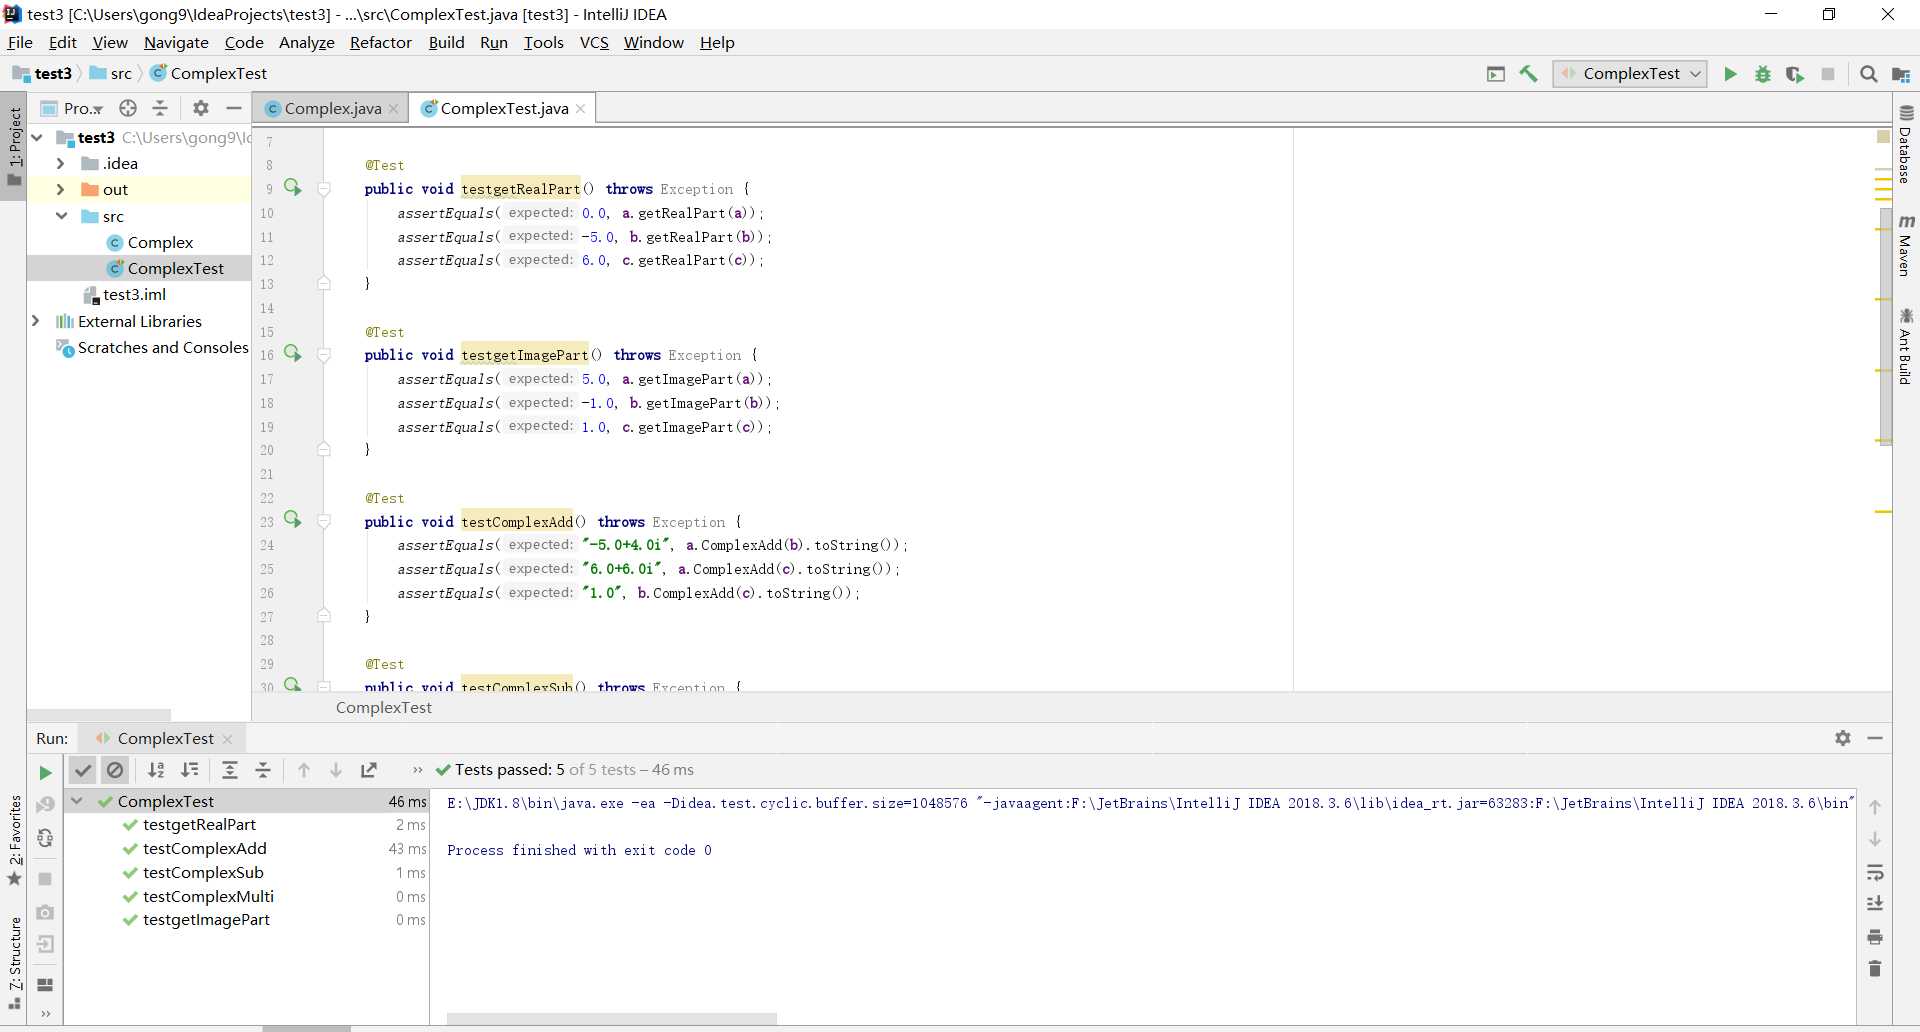Click test3 breadcrumb in navigation bar
1920x1032 pixels.
pyautogui.click(x=43, y=73)
